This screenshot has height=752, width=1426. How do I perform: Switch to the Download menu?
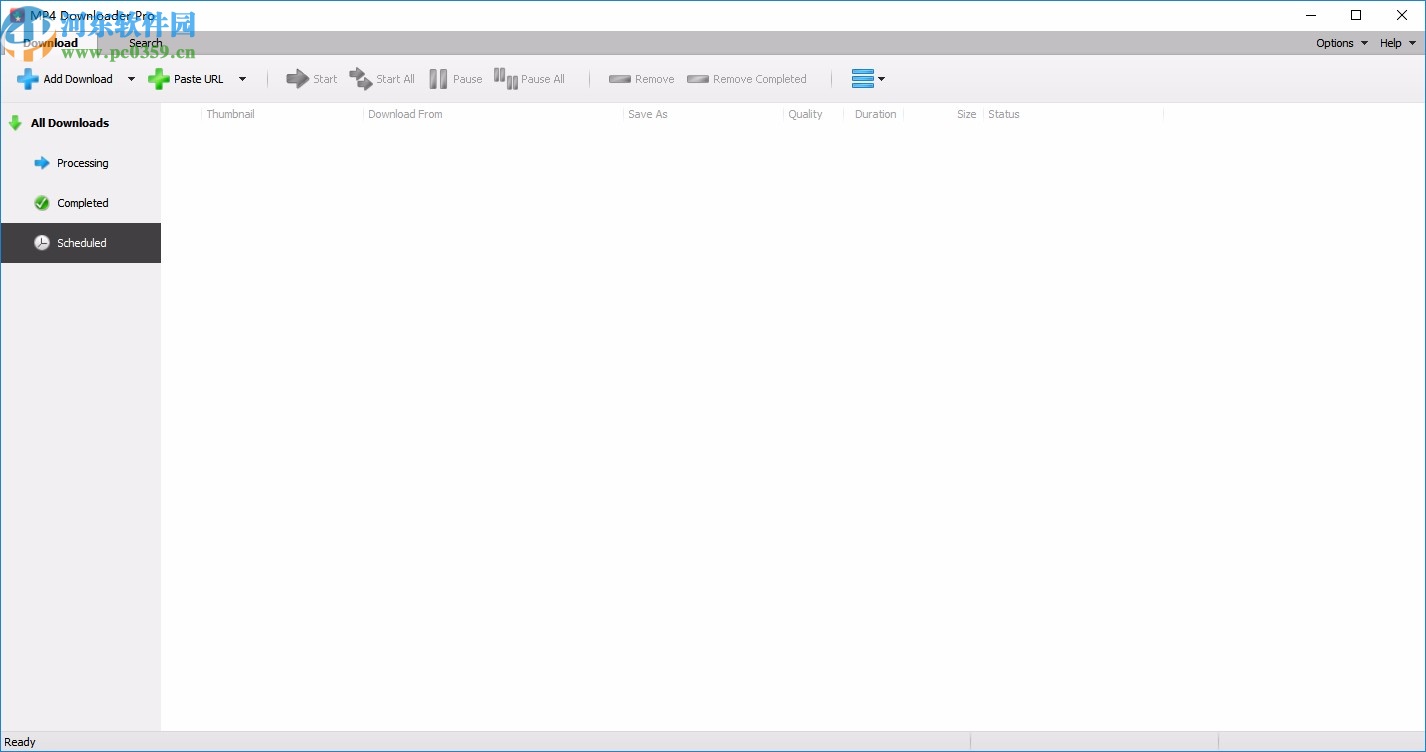pos(49,43)
